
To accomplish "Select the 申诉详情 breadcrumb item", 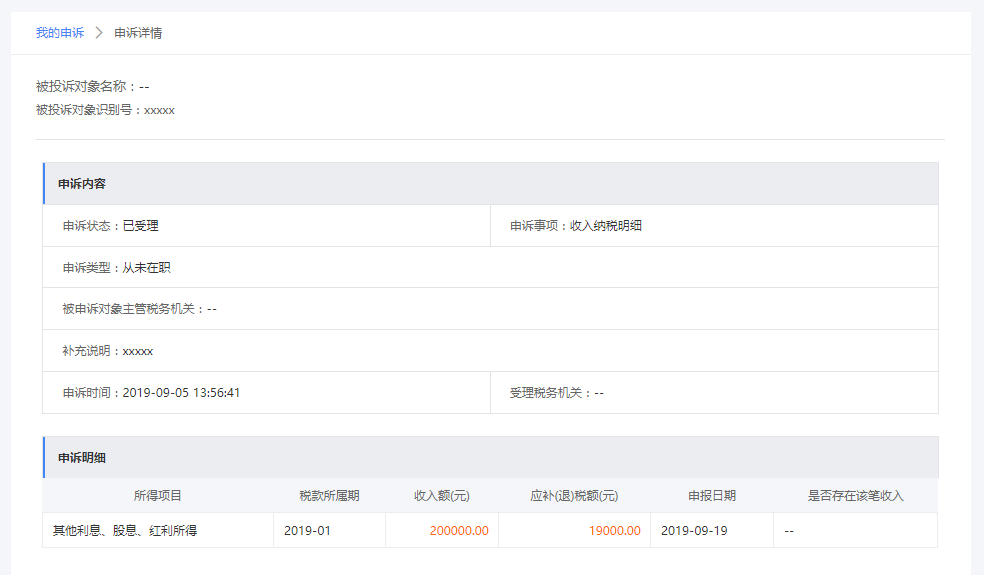I will 138,33.
